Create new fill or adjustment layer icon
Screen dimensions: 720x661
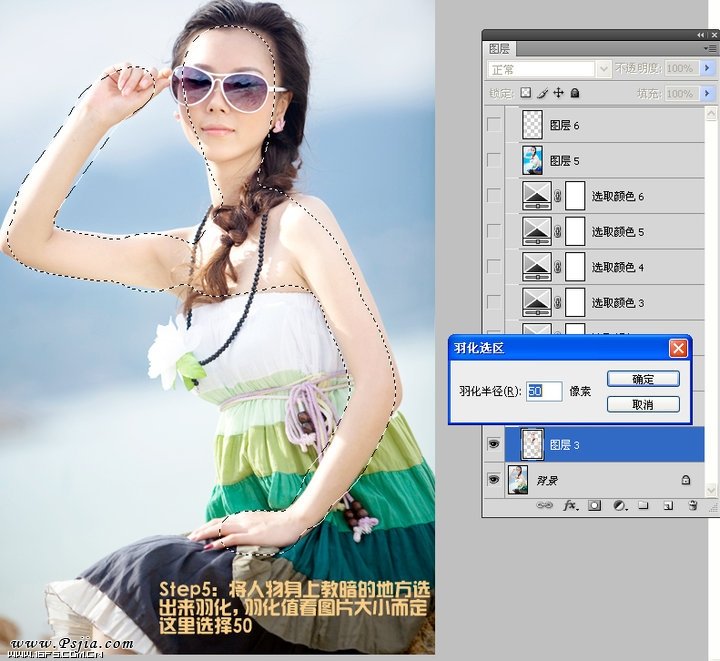pos(620,505)
